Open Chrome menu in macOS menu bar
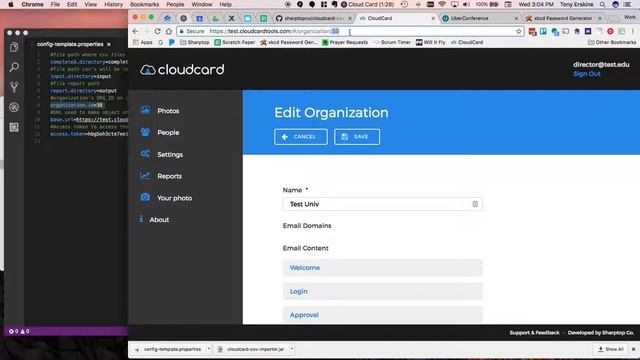640x360 pixels. [x=32, y=4]
